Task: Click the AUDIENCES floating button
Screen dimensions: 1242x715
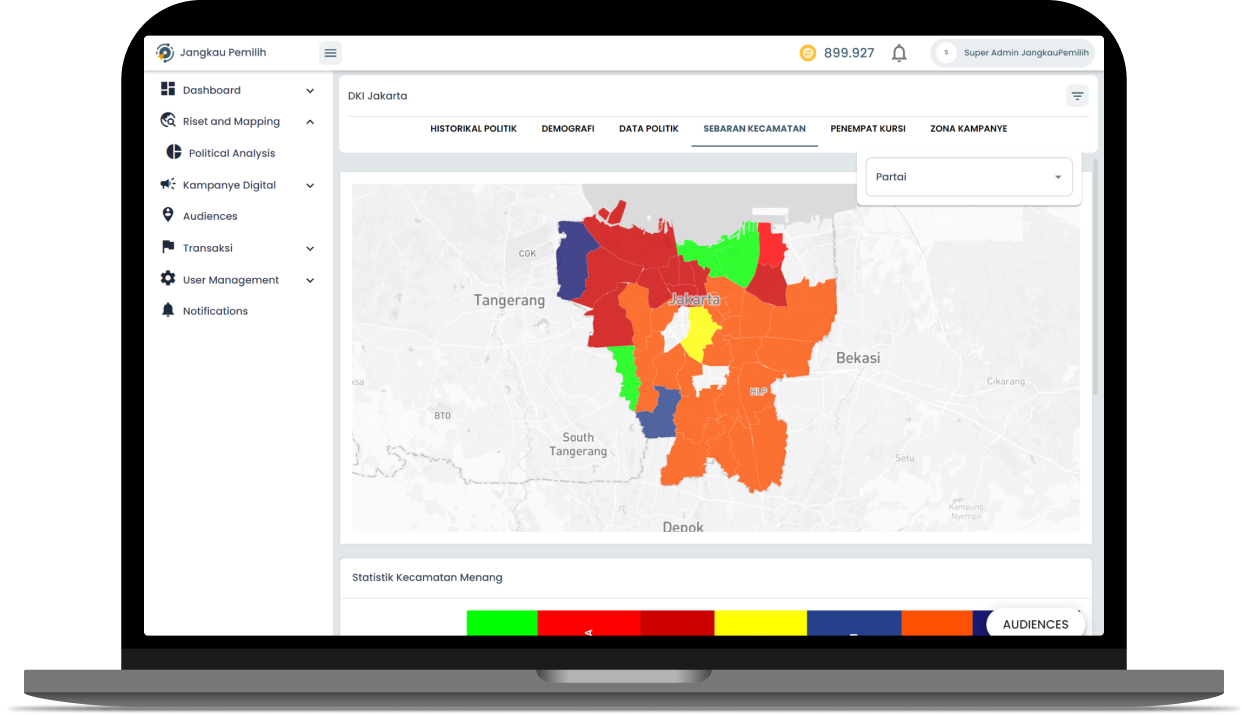Action: point(1035,624)
